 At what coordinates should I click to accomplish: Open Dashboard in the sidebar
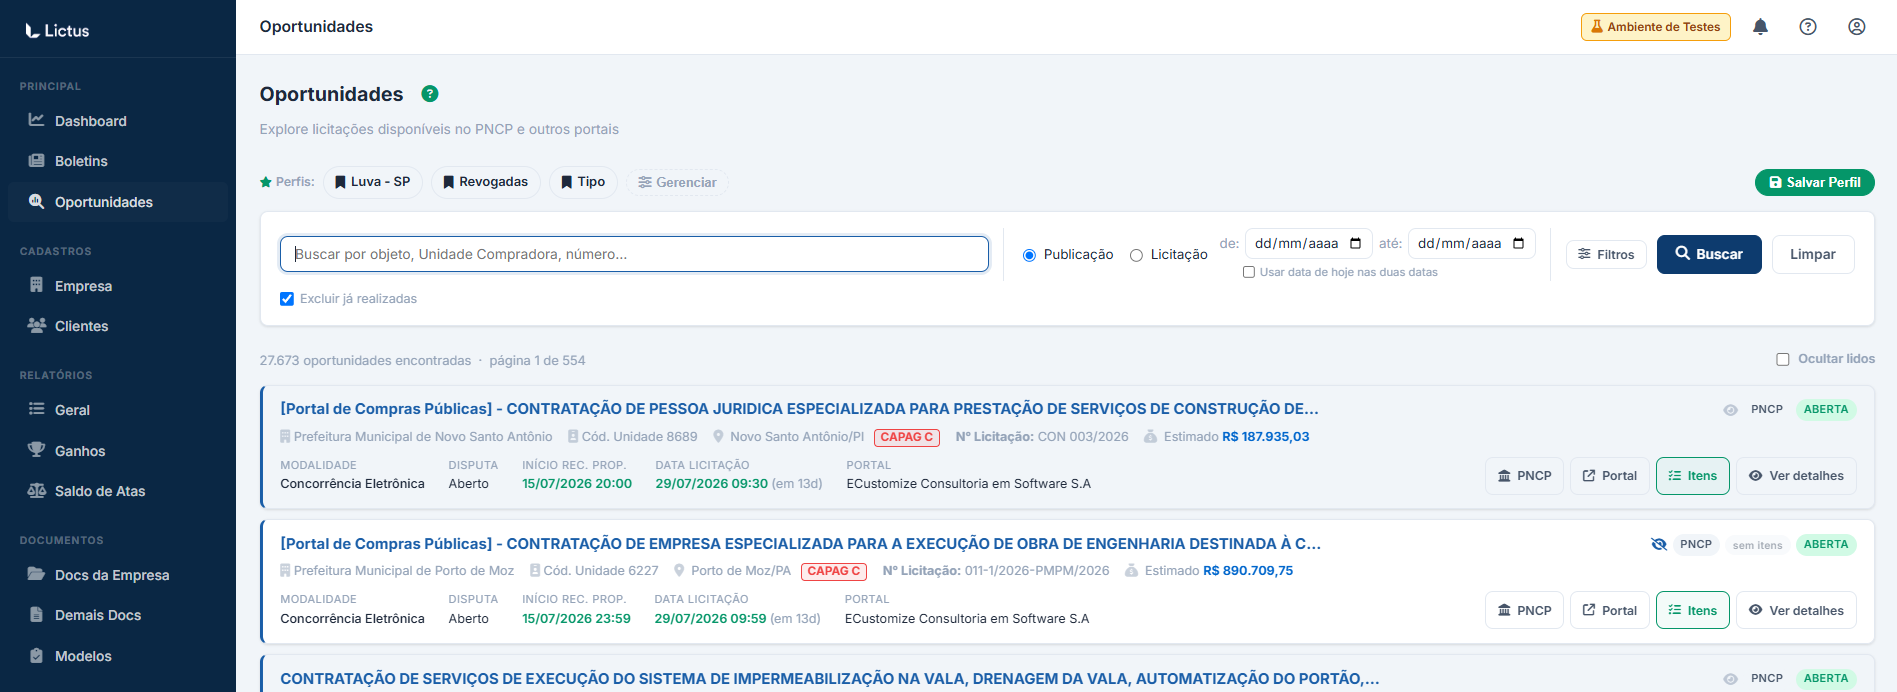click(x=118, y=121)
